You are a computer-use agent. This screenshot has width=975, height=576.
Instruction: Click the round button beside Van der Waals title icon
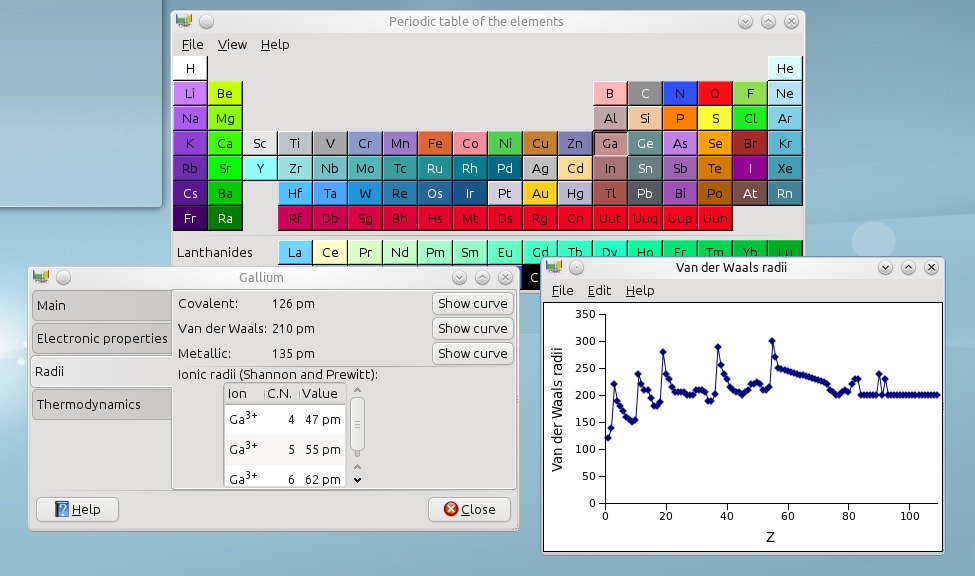576,267
